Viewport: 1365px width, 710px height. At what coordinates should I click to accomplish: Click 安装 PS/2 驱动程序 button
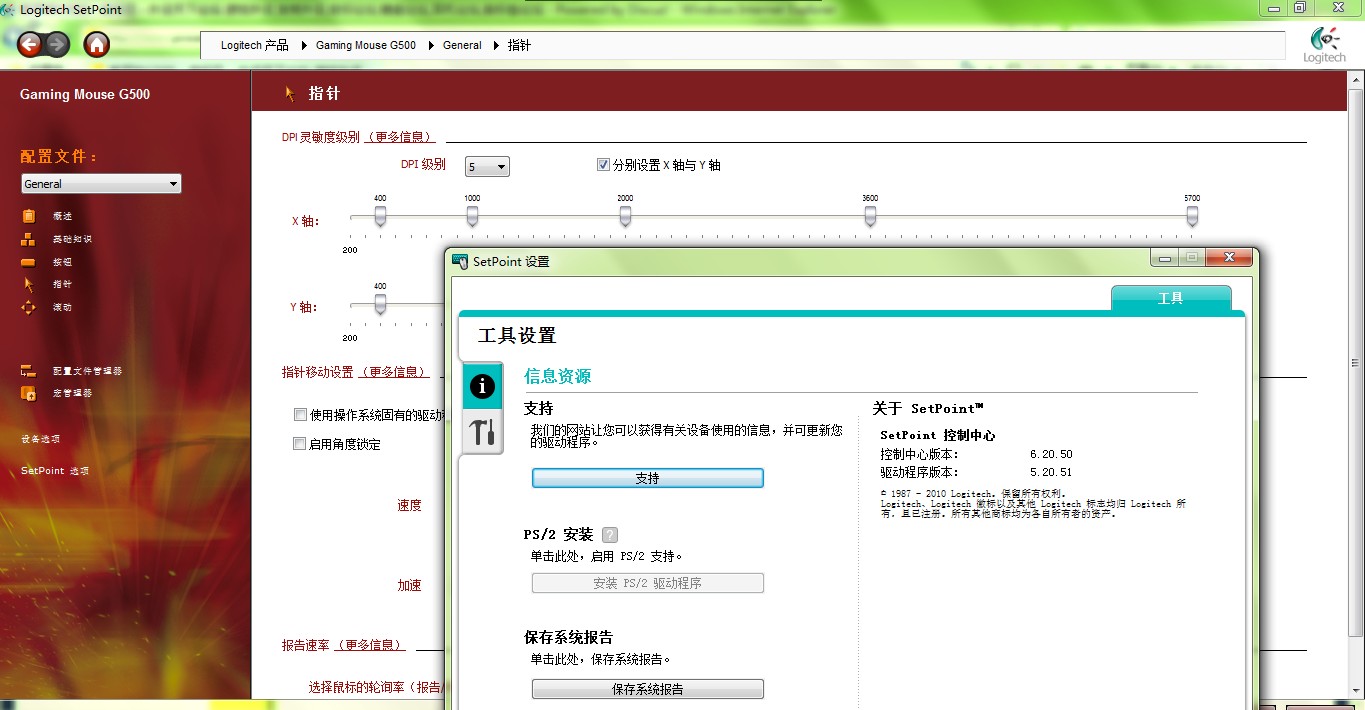tap(647, 583)
